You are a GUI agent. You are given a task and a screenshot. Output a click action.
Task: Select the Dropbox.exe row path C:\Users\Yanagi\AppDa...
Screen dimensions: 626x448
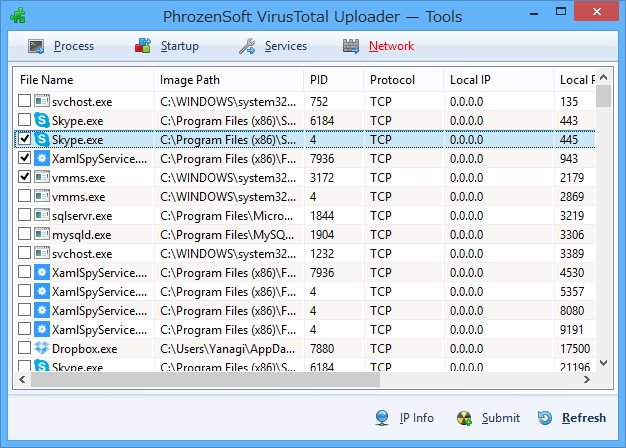tap(228, 349)
